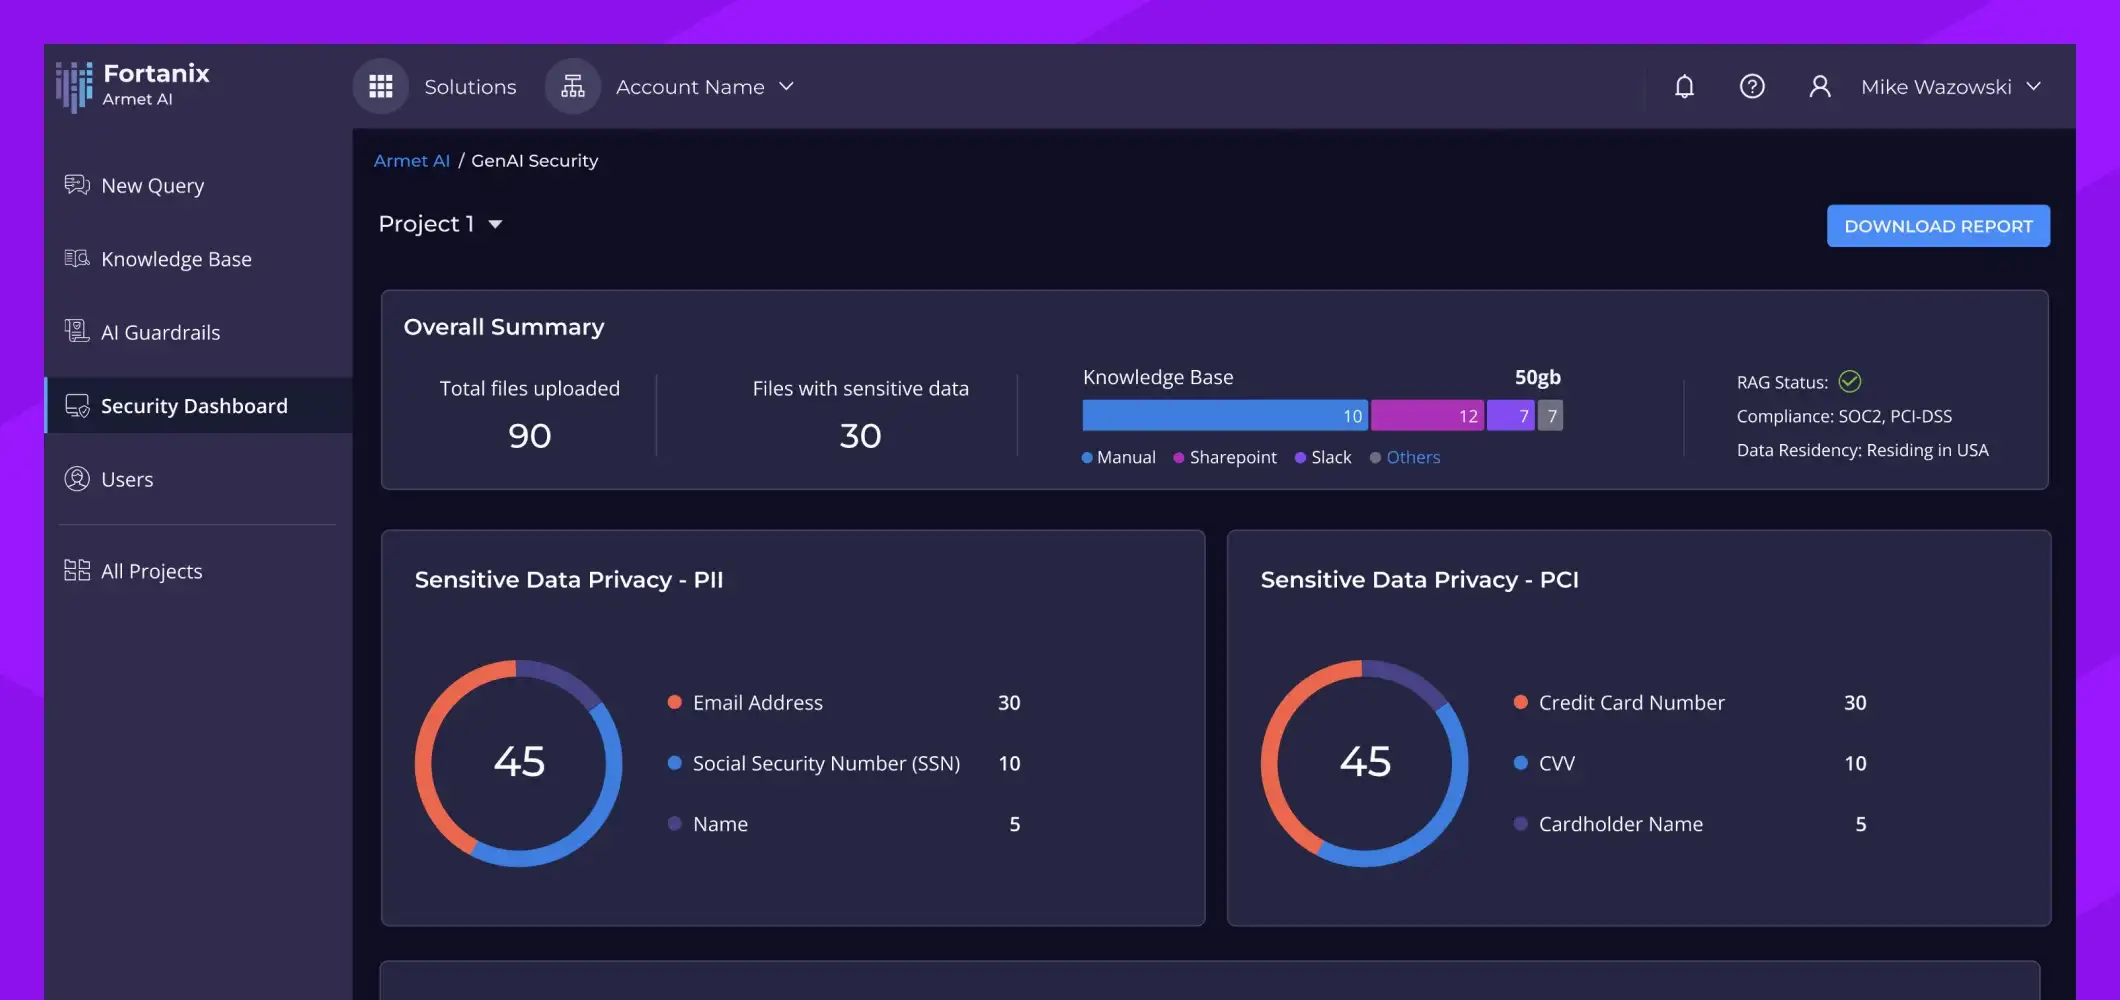Click the Fortanix Armet AI logo

tap(133, 86)
